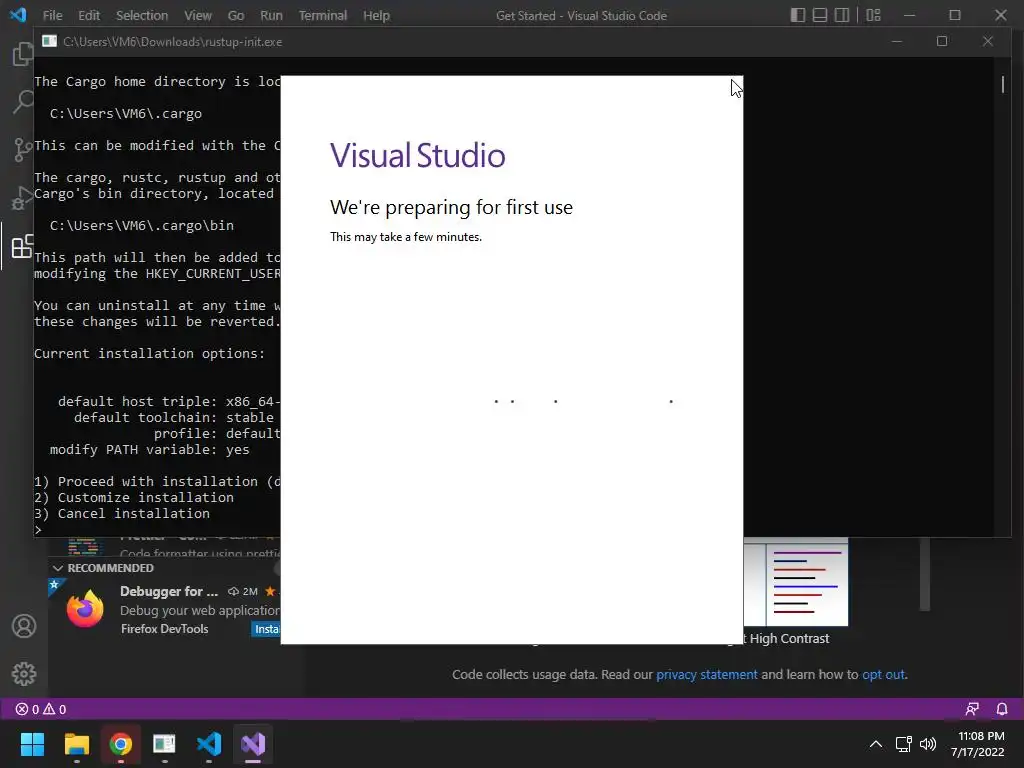Image resolution: width=1024 pixels, height=768 pixels.
Task: Switch to rustup console in taskbar
Action: pos(165,744)
